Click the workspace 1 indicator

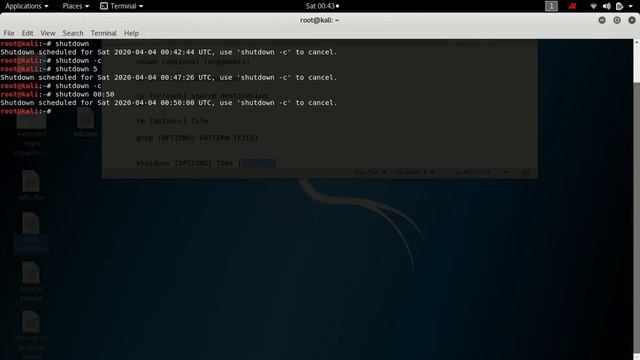[551, 6]
